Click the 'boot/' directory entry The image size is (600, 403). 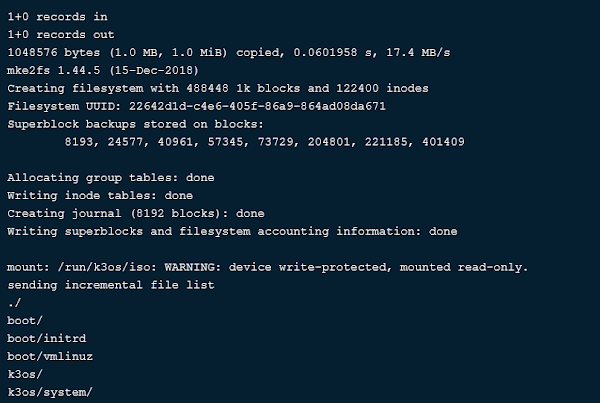click(25, 321)
